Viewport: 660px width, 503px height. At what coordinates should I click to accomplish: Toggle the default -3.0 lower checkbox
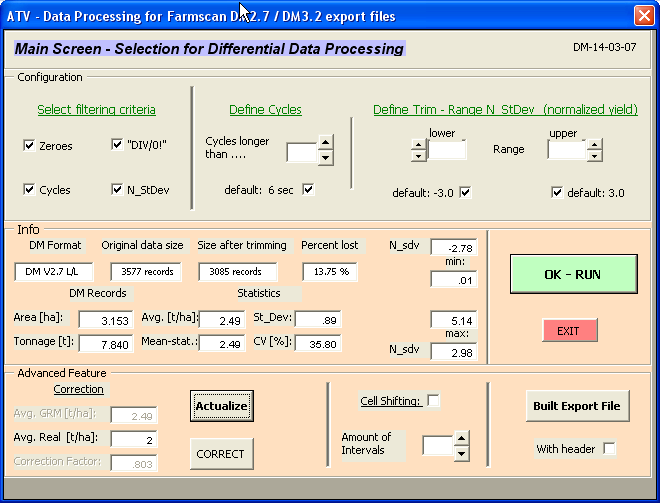[x=464, y=192]
